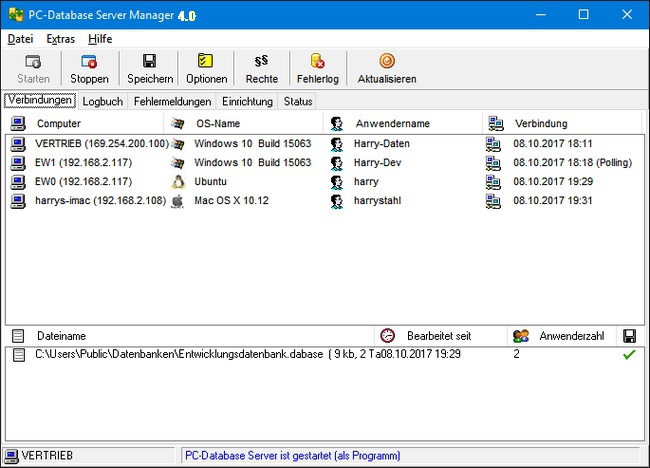The width and height of the screenshot is (650, 468).
Task: Open Optionen from the toolbar
Action: click(206, 62)
